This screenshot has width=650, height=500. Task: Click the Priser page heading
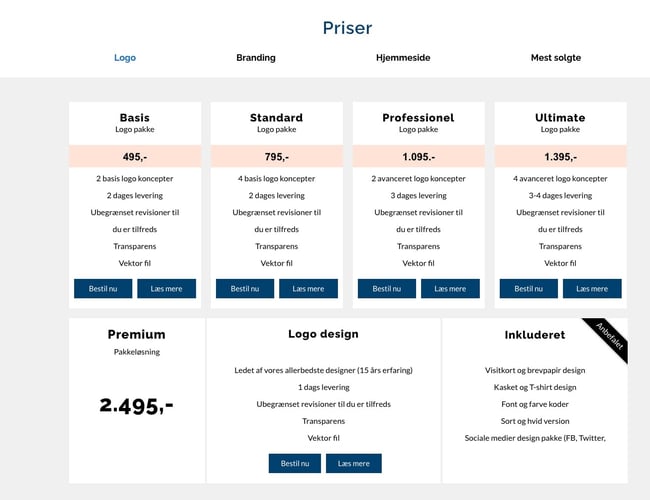tap(347, 28)
